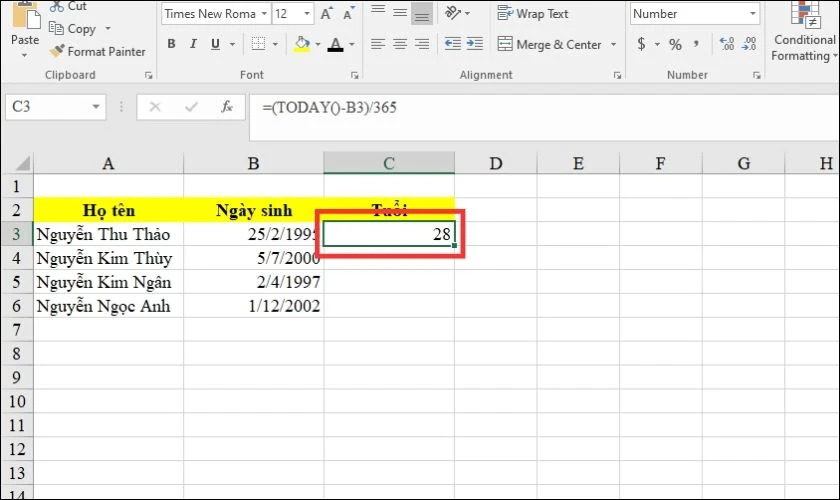Apply cell borders icon
This screenshot has height=500, width=840.
point(258,44)
